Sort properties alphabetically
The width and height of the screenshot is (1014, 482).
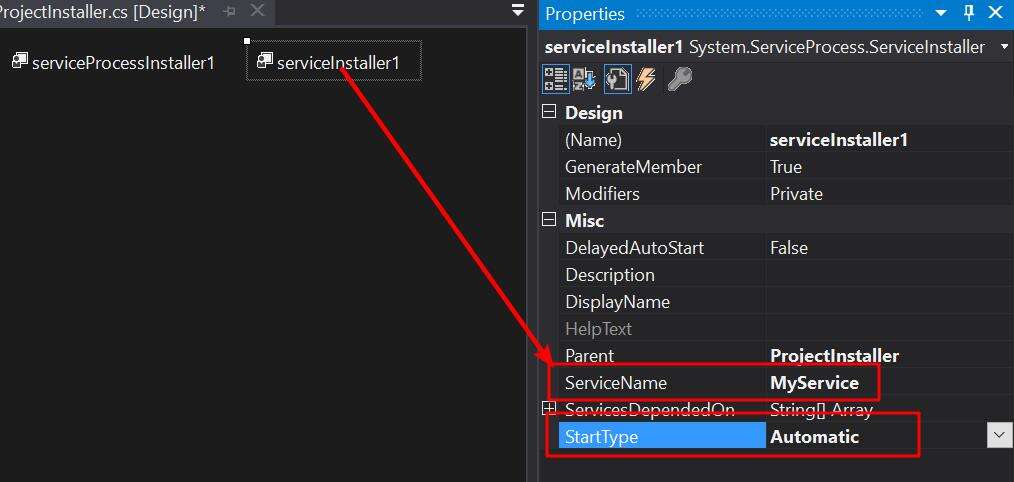click(585, 78)
